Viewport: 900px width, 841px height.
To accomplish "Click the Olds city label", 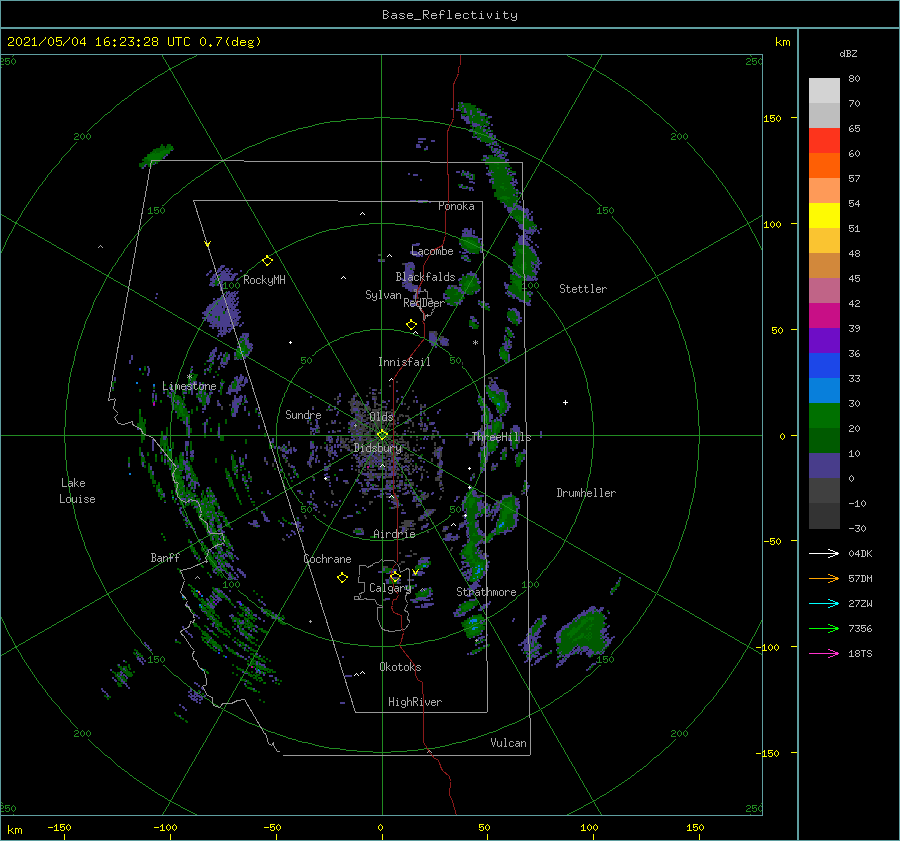I will (x=381, y=416).
